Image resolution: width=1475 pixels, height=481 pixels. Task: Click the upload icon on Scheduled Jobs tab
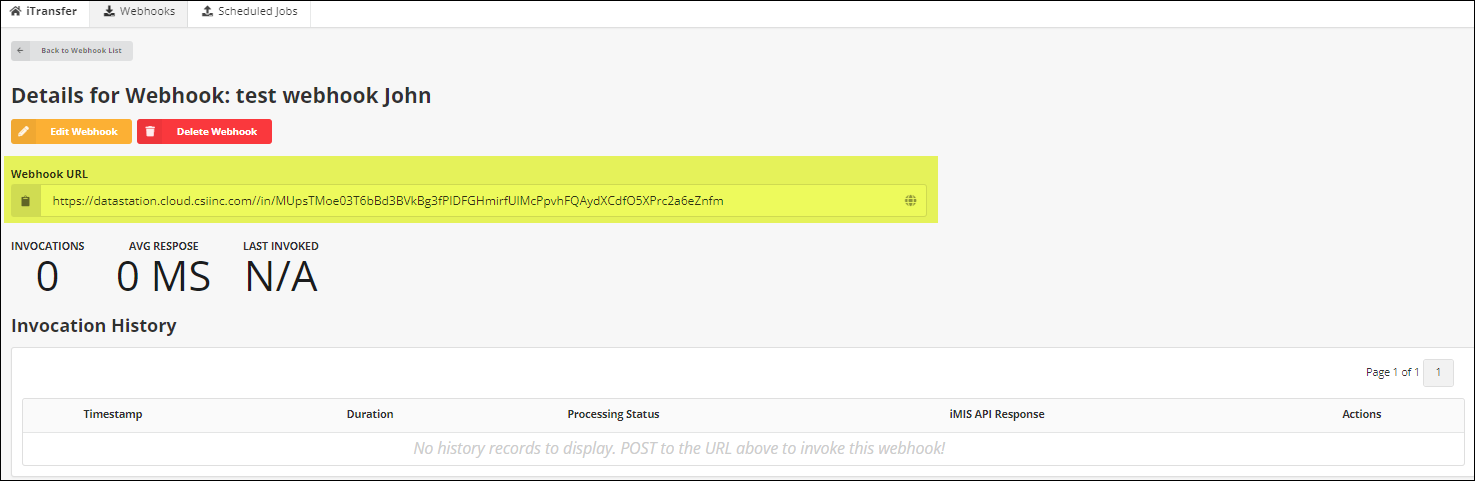coord(207,12)
